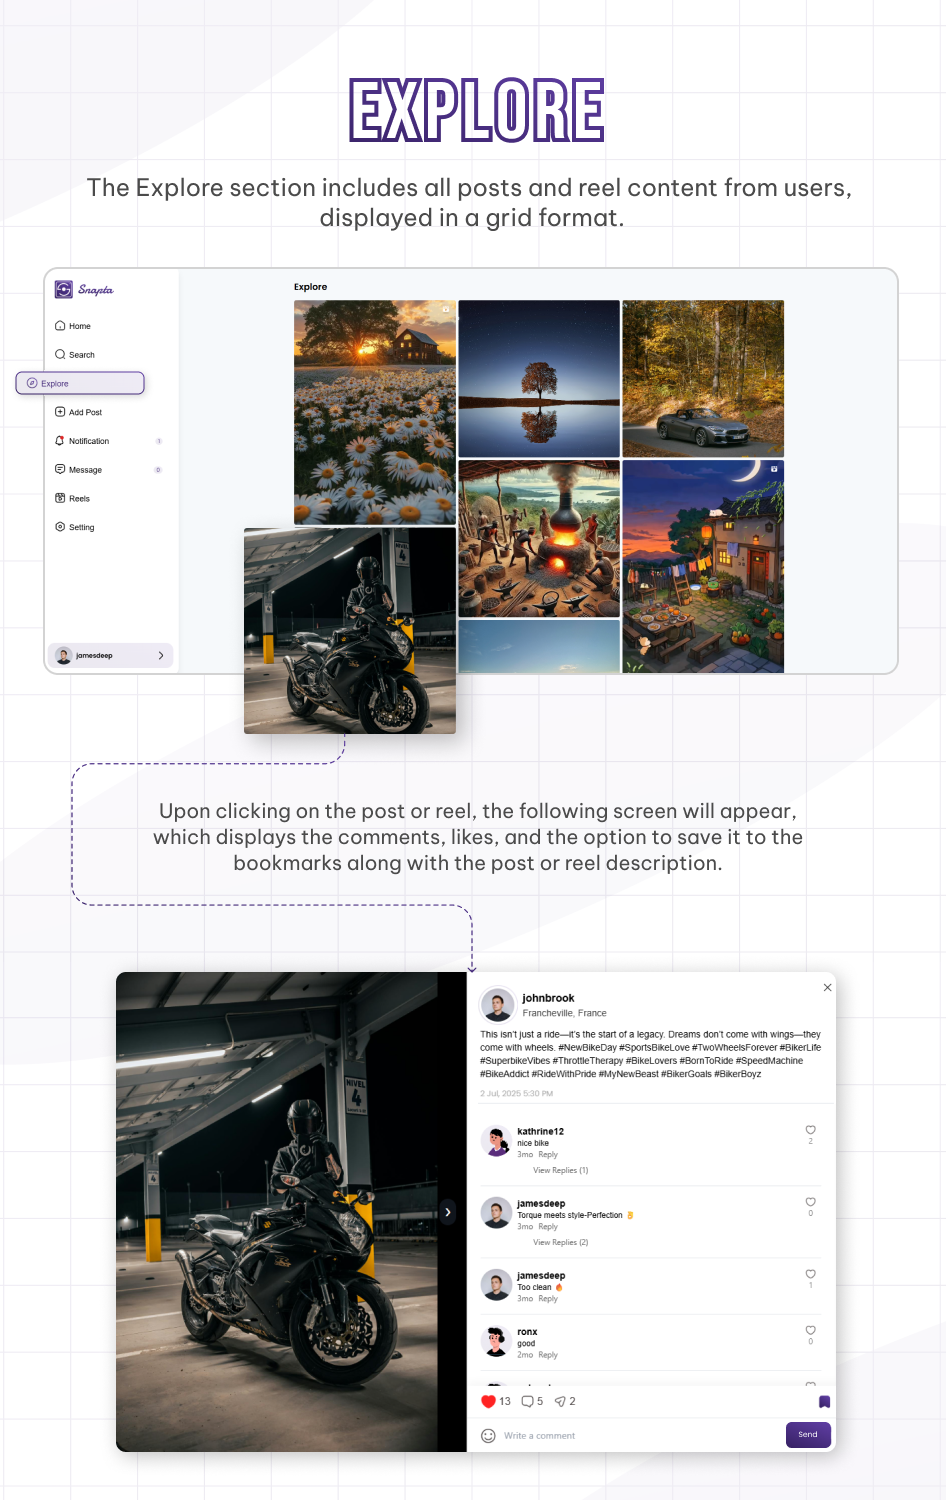Click the Snapta logo icon
The width and height of the screenshot is (946, 1500).
click(x=64, y=289)
